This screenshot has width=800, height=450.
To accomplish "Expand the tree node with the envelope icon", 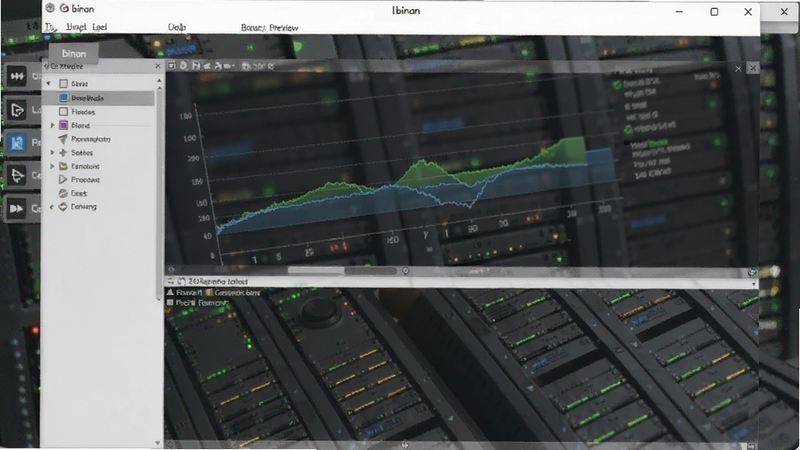I will coord(52,166).
